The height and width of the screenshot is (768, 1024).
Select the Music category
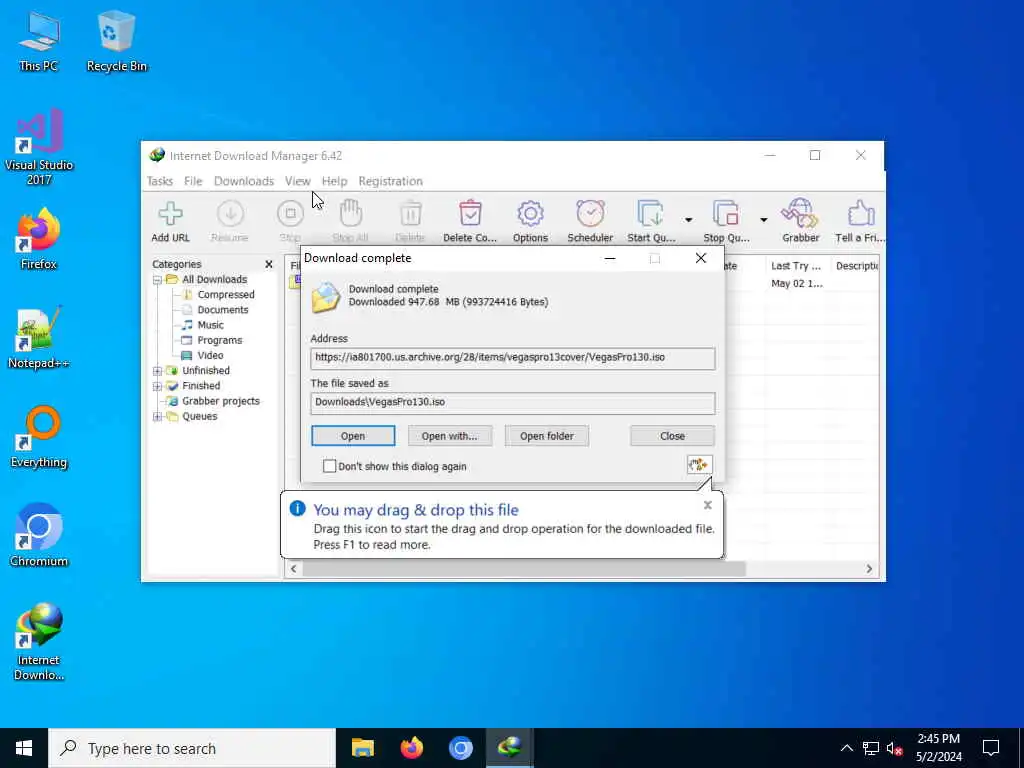click(210, 325)
